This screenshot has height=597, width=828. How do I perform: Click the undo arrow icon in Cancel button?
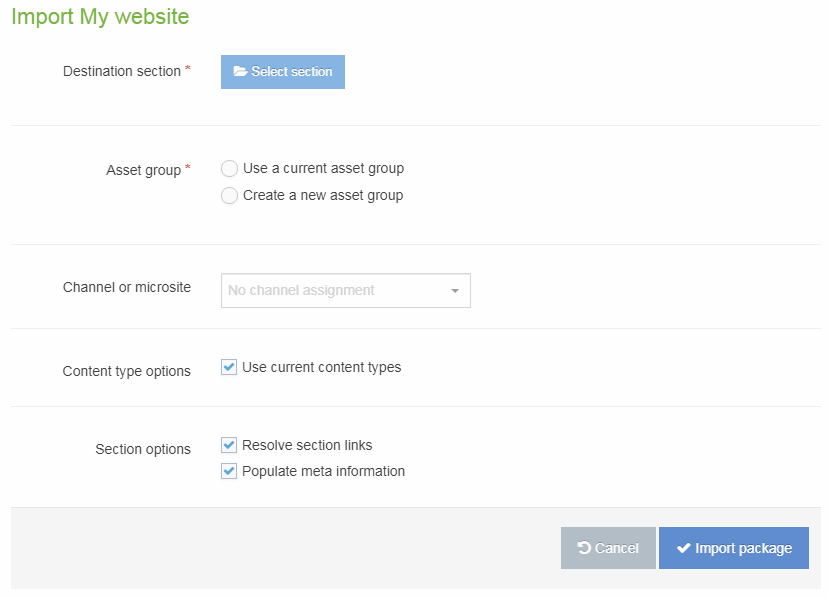point(588,547)
